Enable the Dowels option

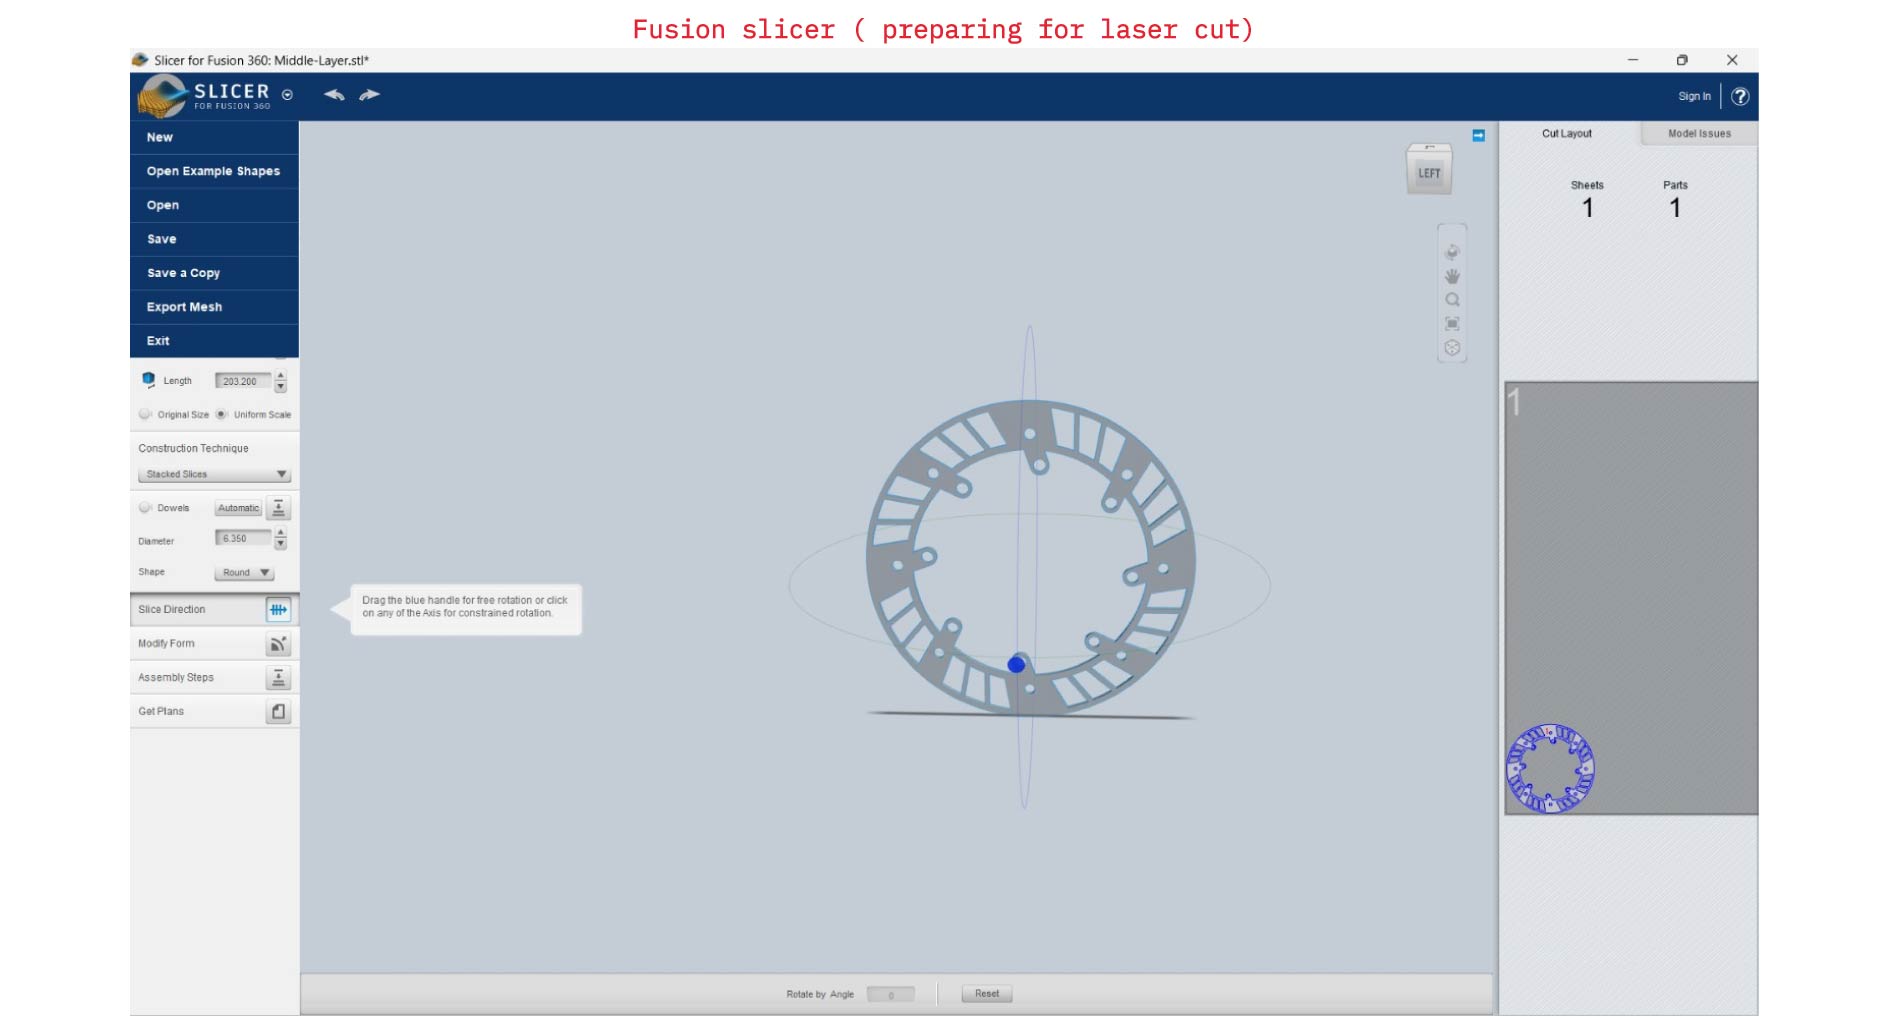(x=146, y=508)
